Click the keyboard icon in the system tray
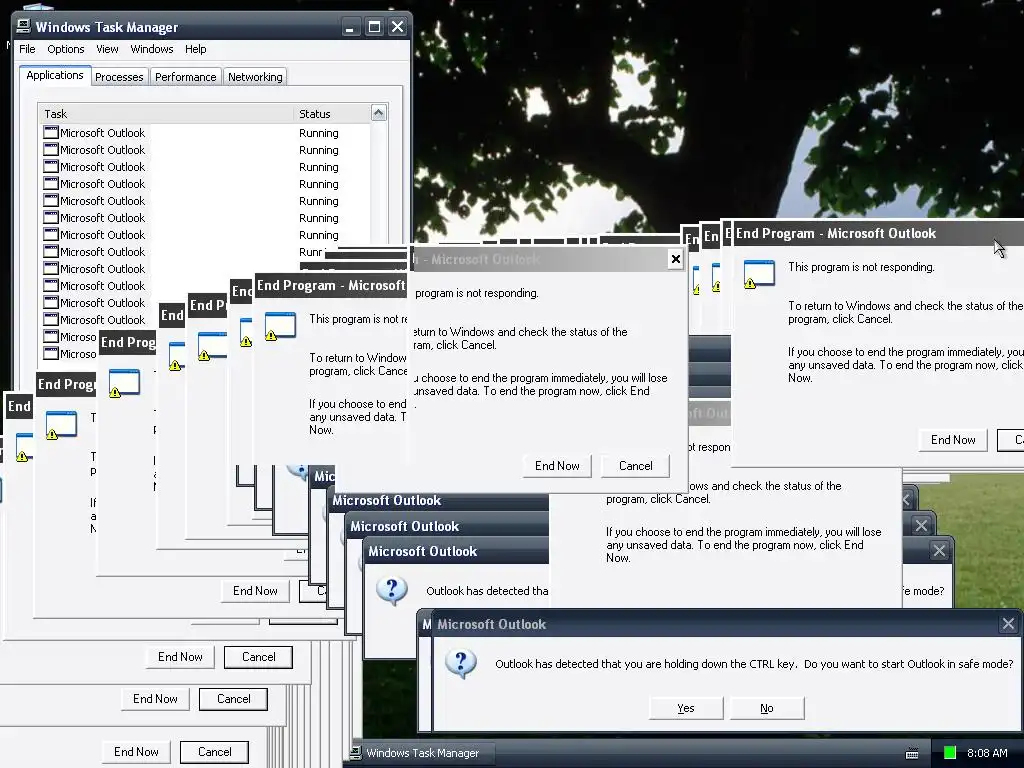The height and width of the screenshot is (768, 1024). [x=912, y=754]
